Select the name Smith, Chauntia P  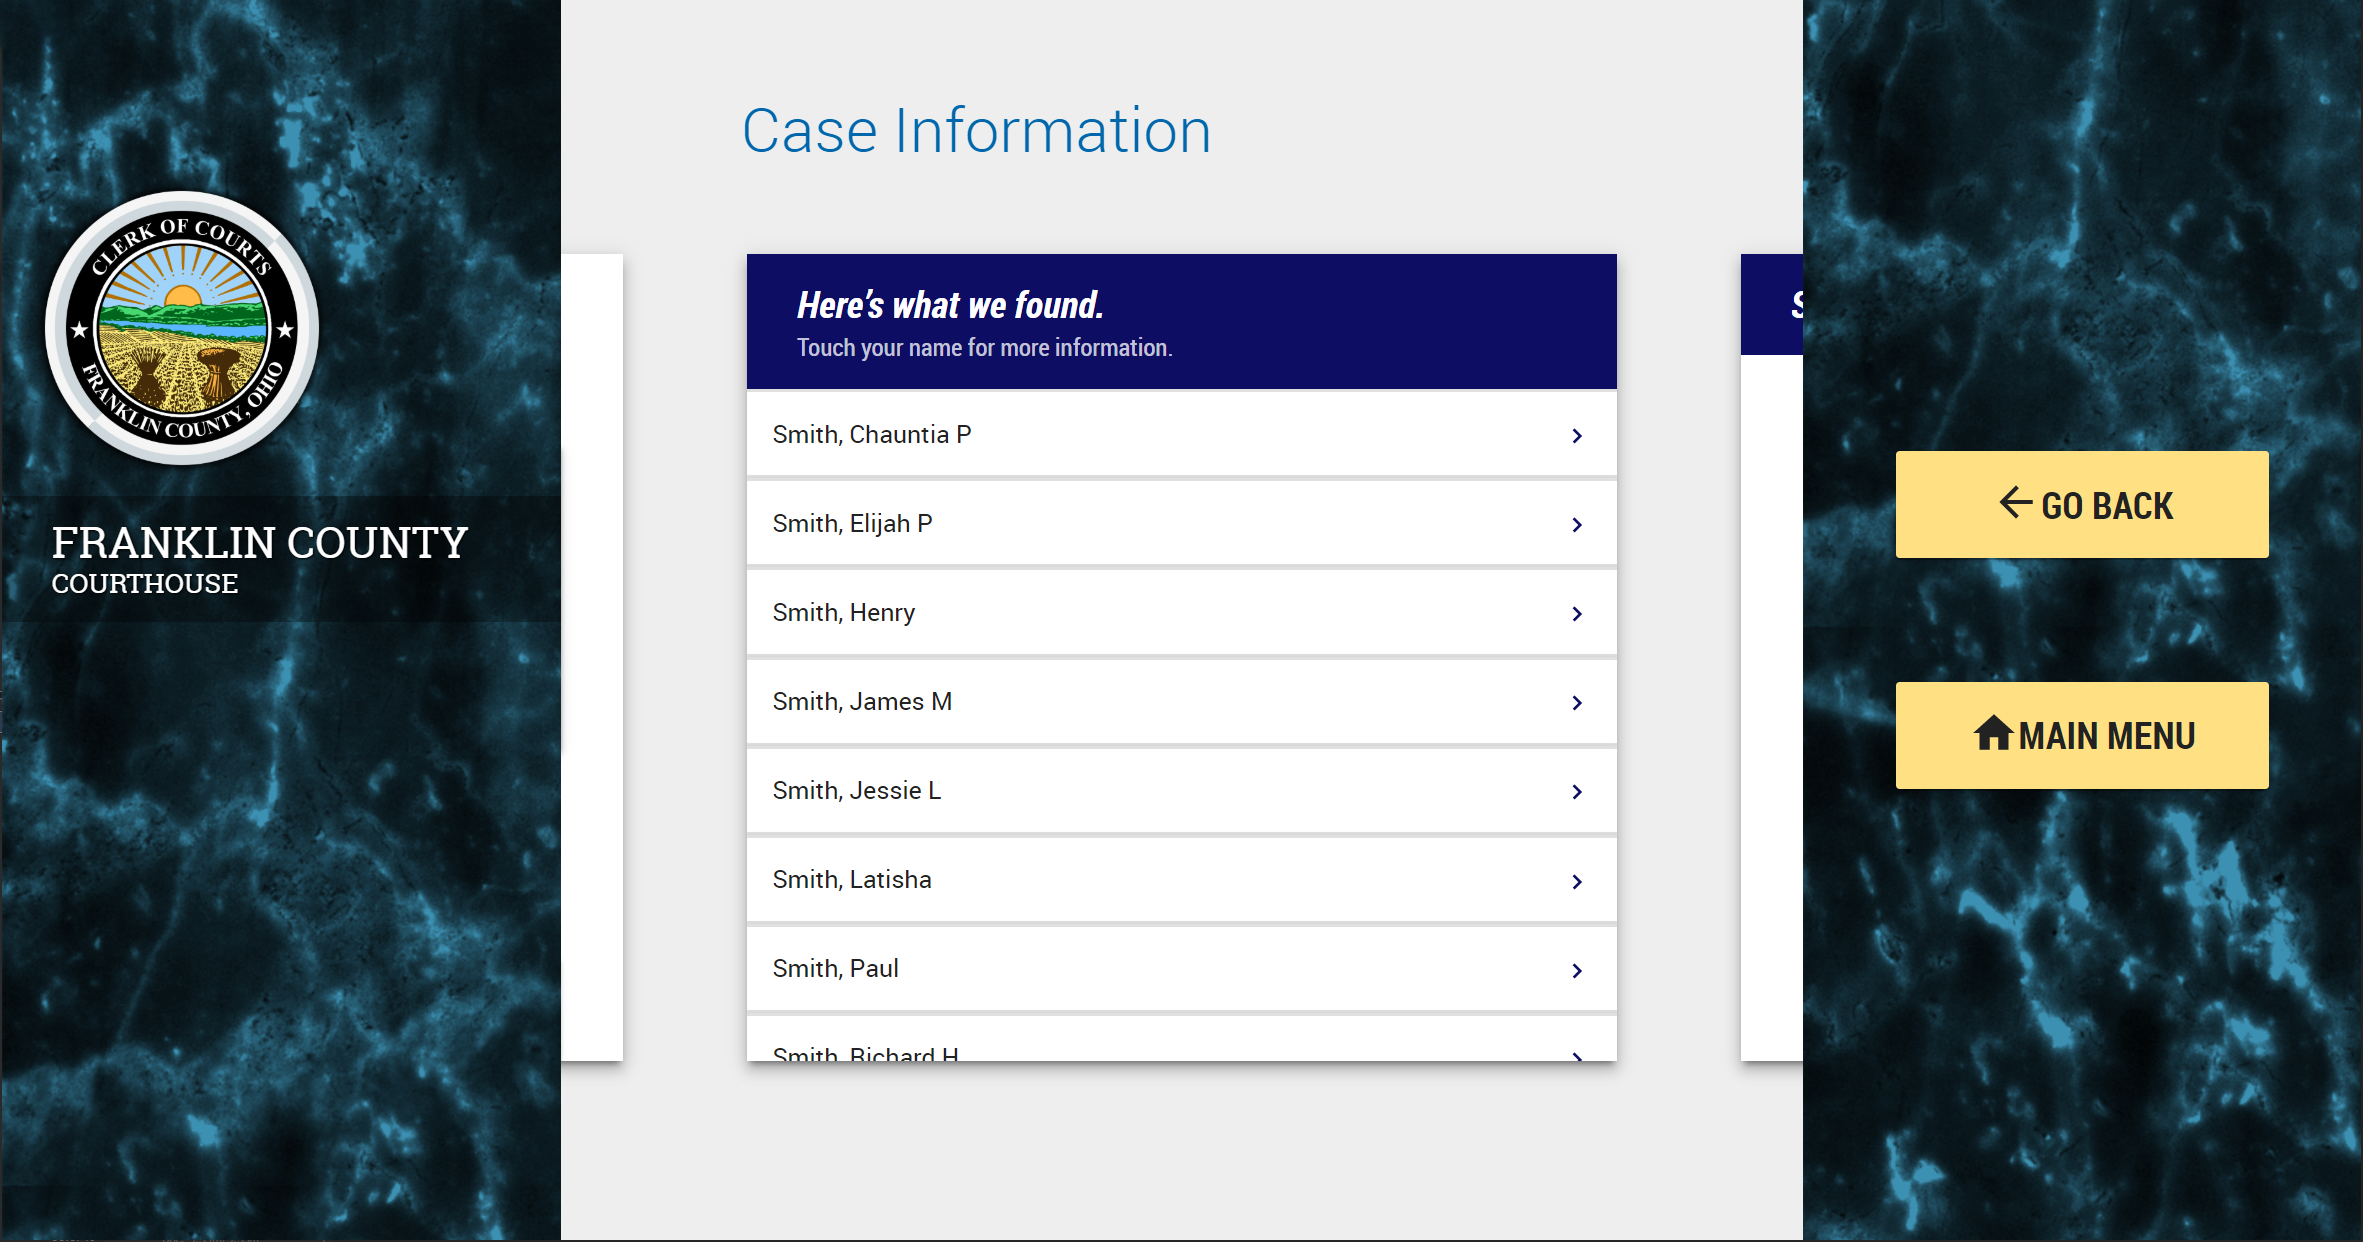click(x=871, y=435)
